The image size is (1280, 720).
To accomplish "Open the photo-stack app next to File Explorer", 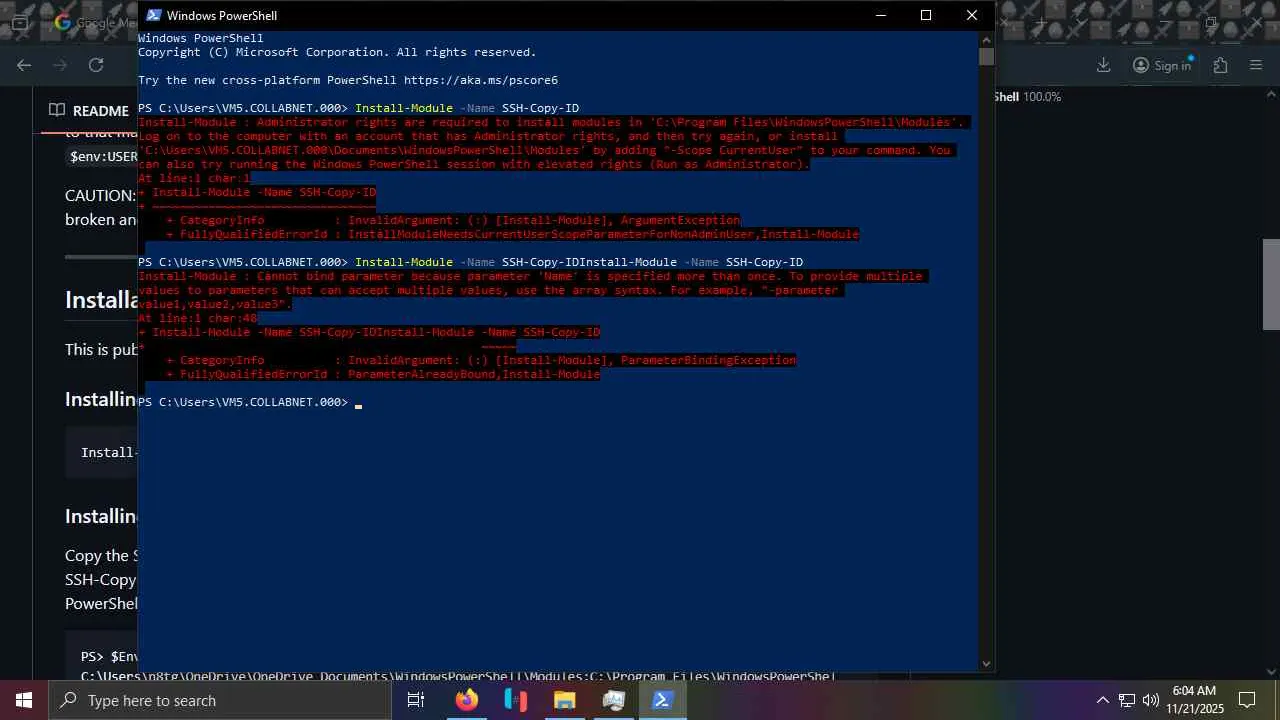I will pyautogui.click(x=614, y=700).
